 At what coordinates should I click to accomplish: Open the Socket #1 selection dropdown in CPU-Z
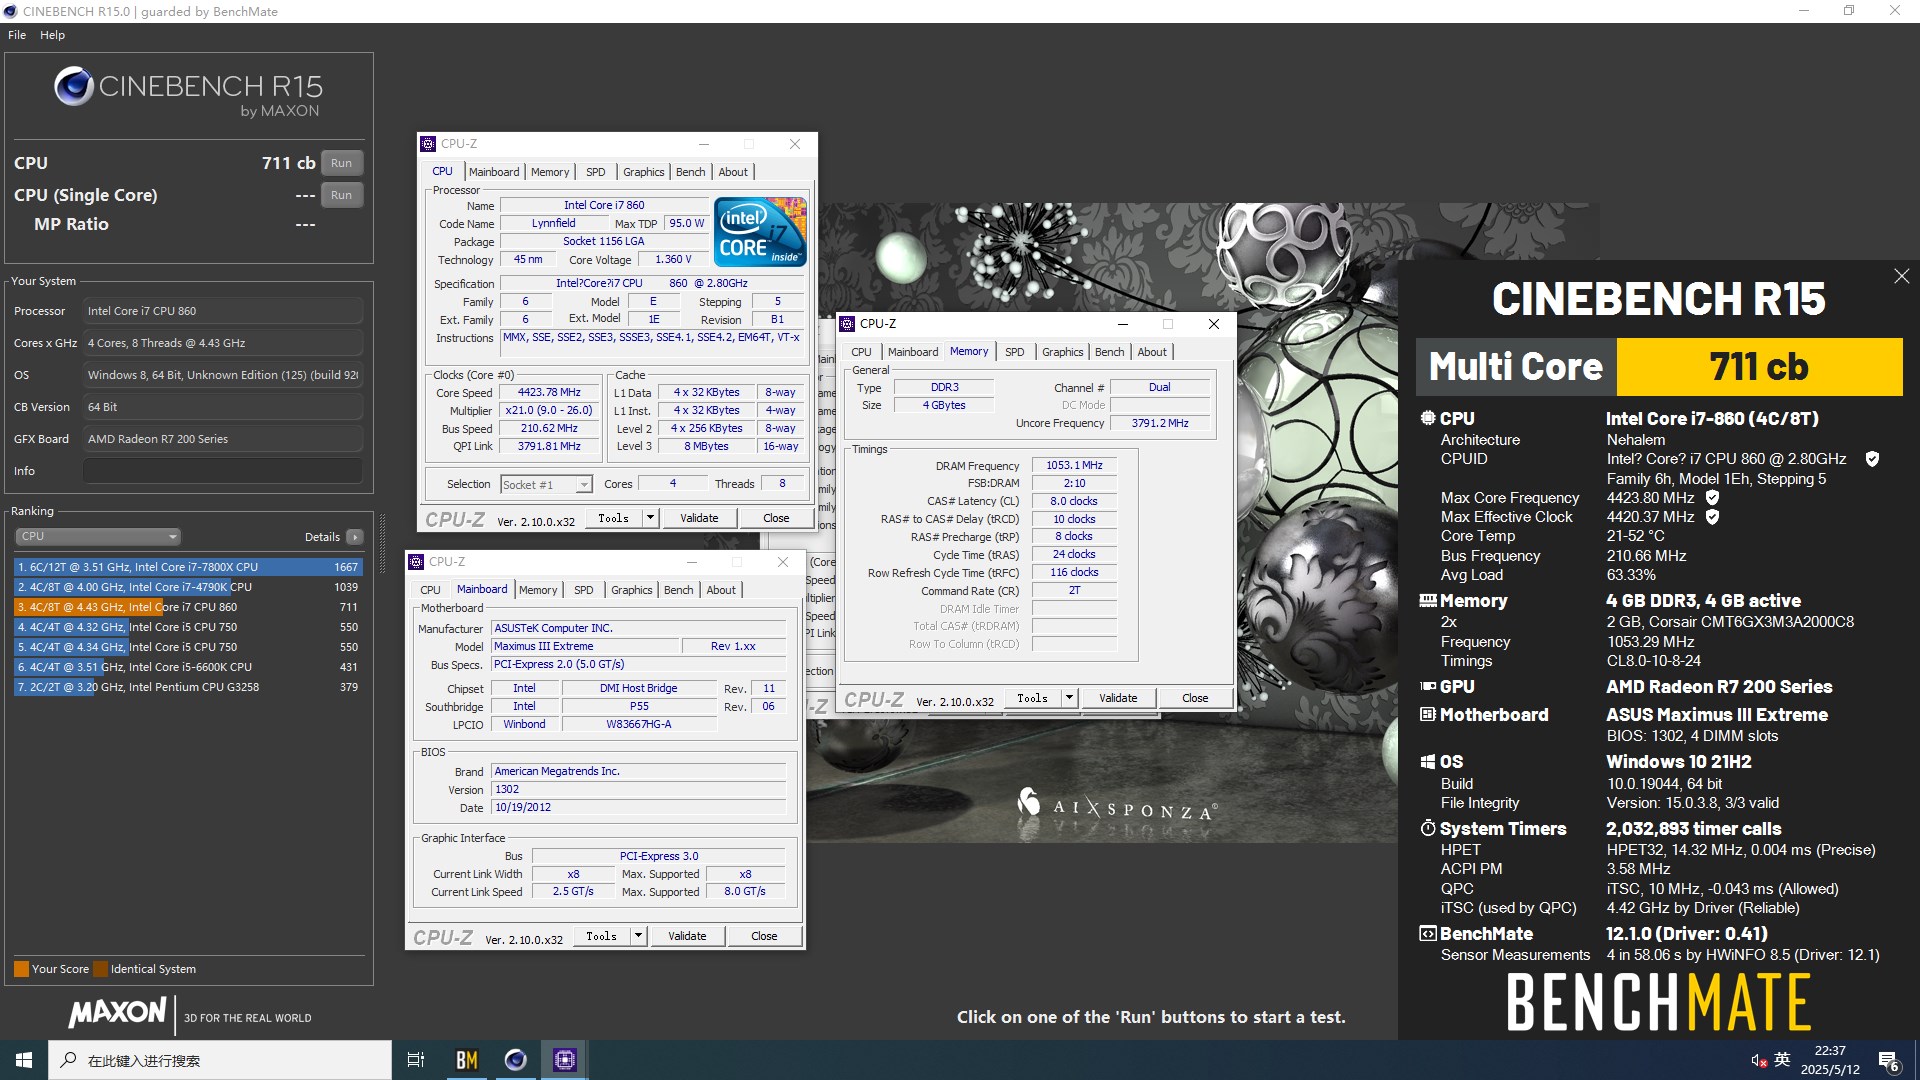click(x=546, y=484)
